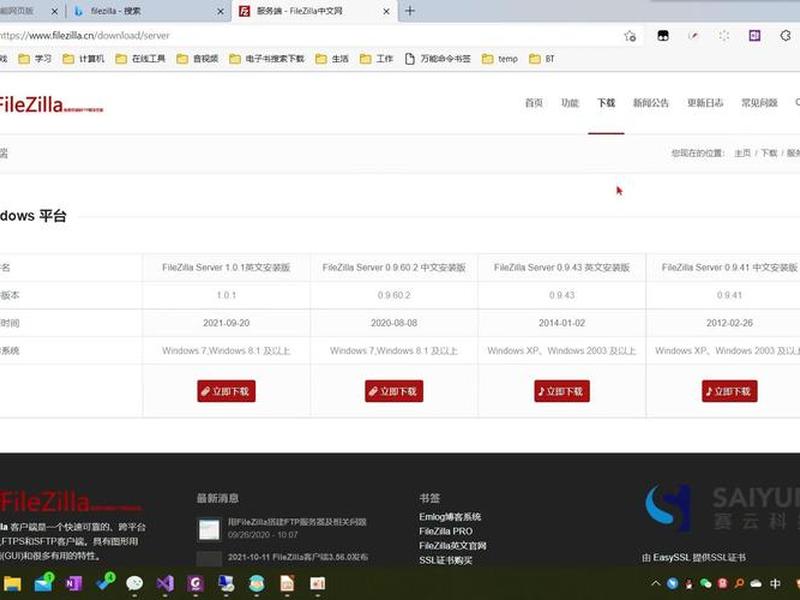The height and width of the screenshot is (600, 800).
Task: Open the Extensions puzzle icon
Action: pos(786,36)
